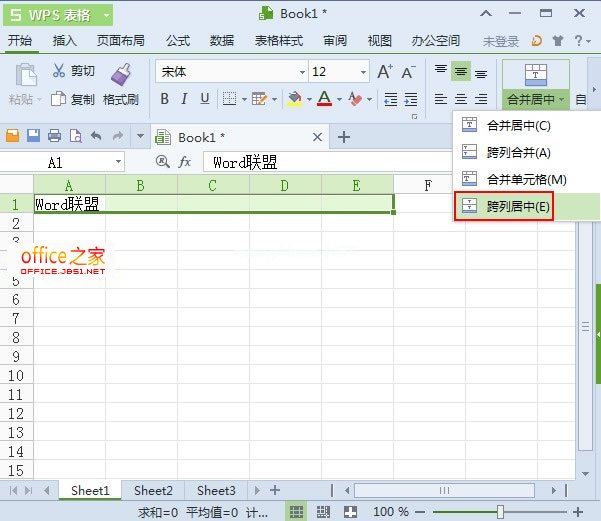This screenshot has width=601, height=521.
Task: Toggle Italic formatting
Action: click(x=185, y=99)
